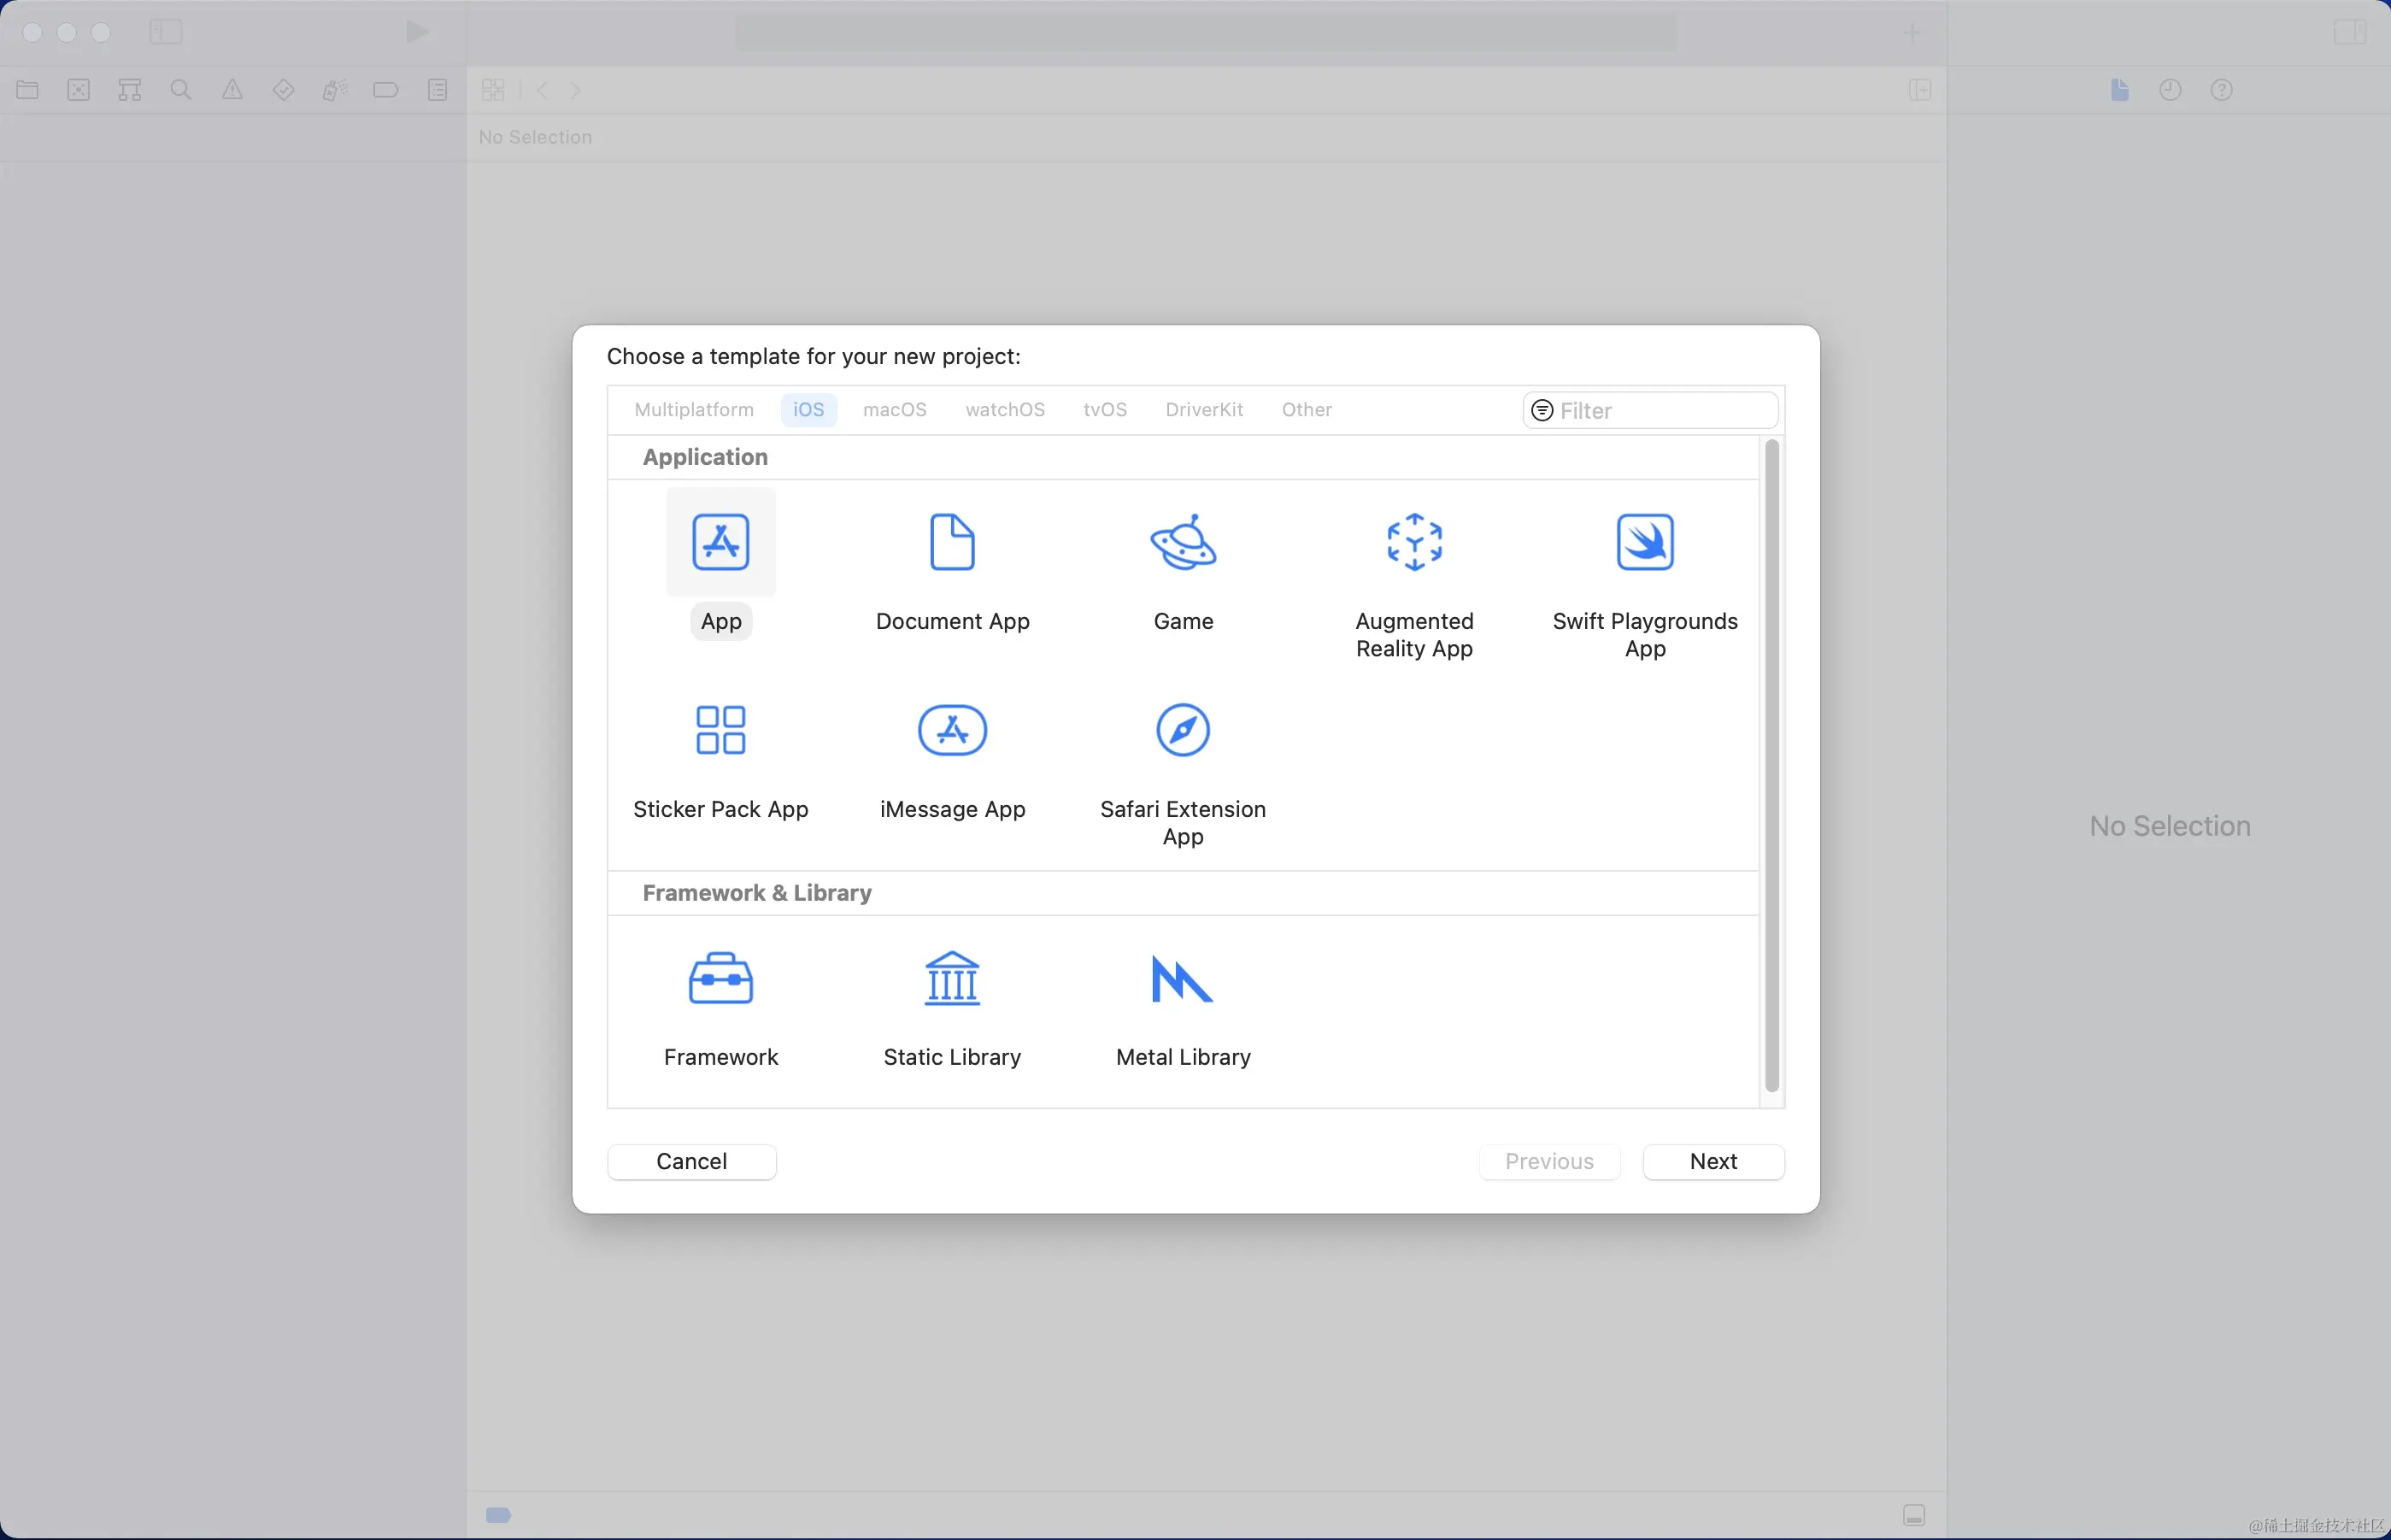Show the Debug navigator
The height and width of the screenshot is (1540, 2391).
[x=335, y=90]
